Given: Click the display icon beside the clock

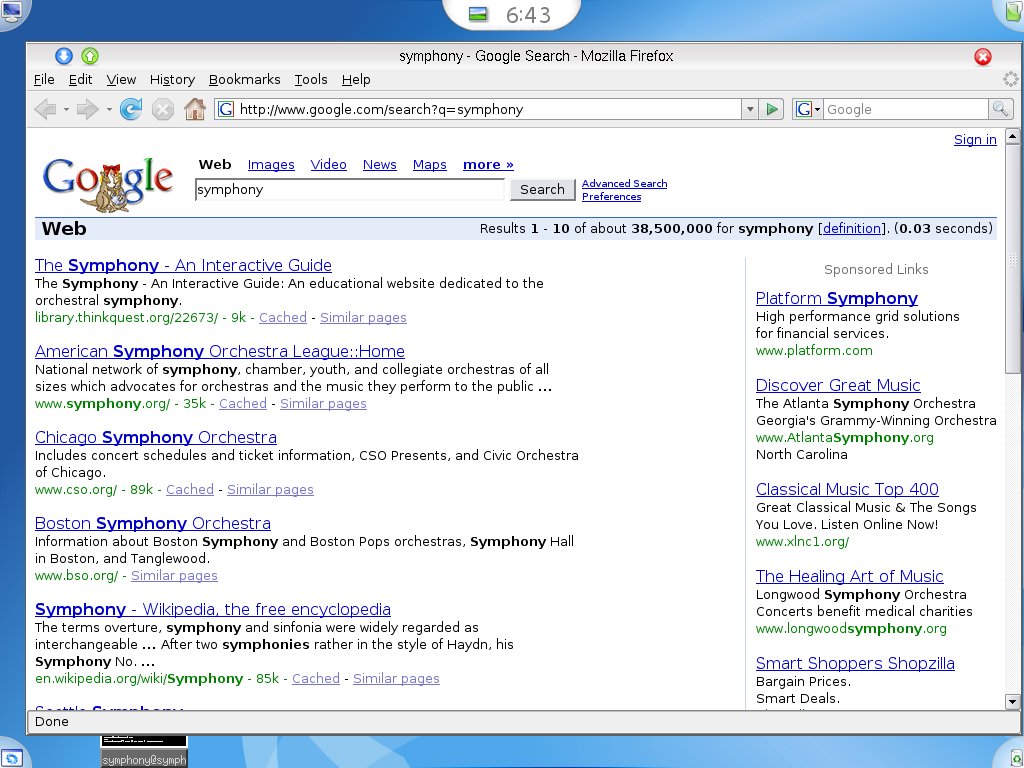Looking at the screenshot, I should [479, 14].
